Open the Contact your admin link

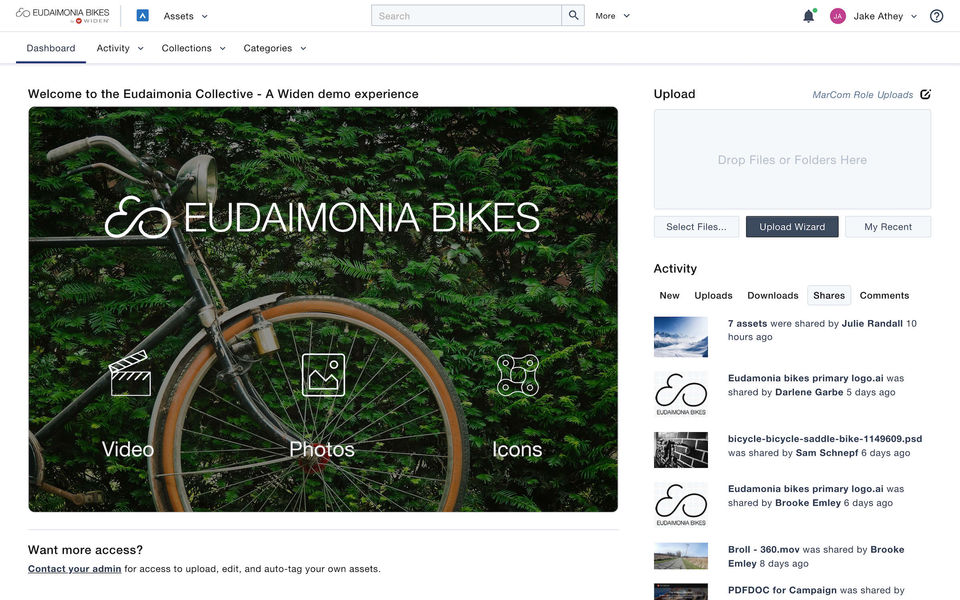(x=75, y=569)
